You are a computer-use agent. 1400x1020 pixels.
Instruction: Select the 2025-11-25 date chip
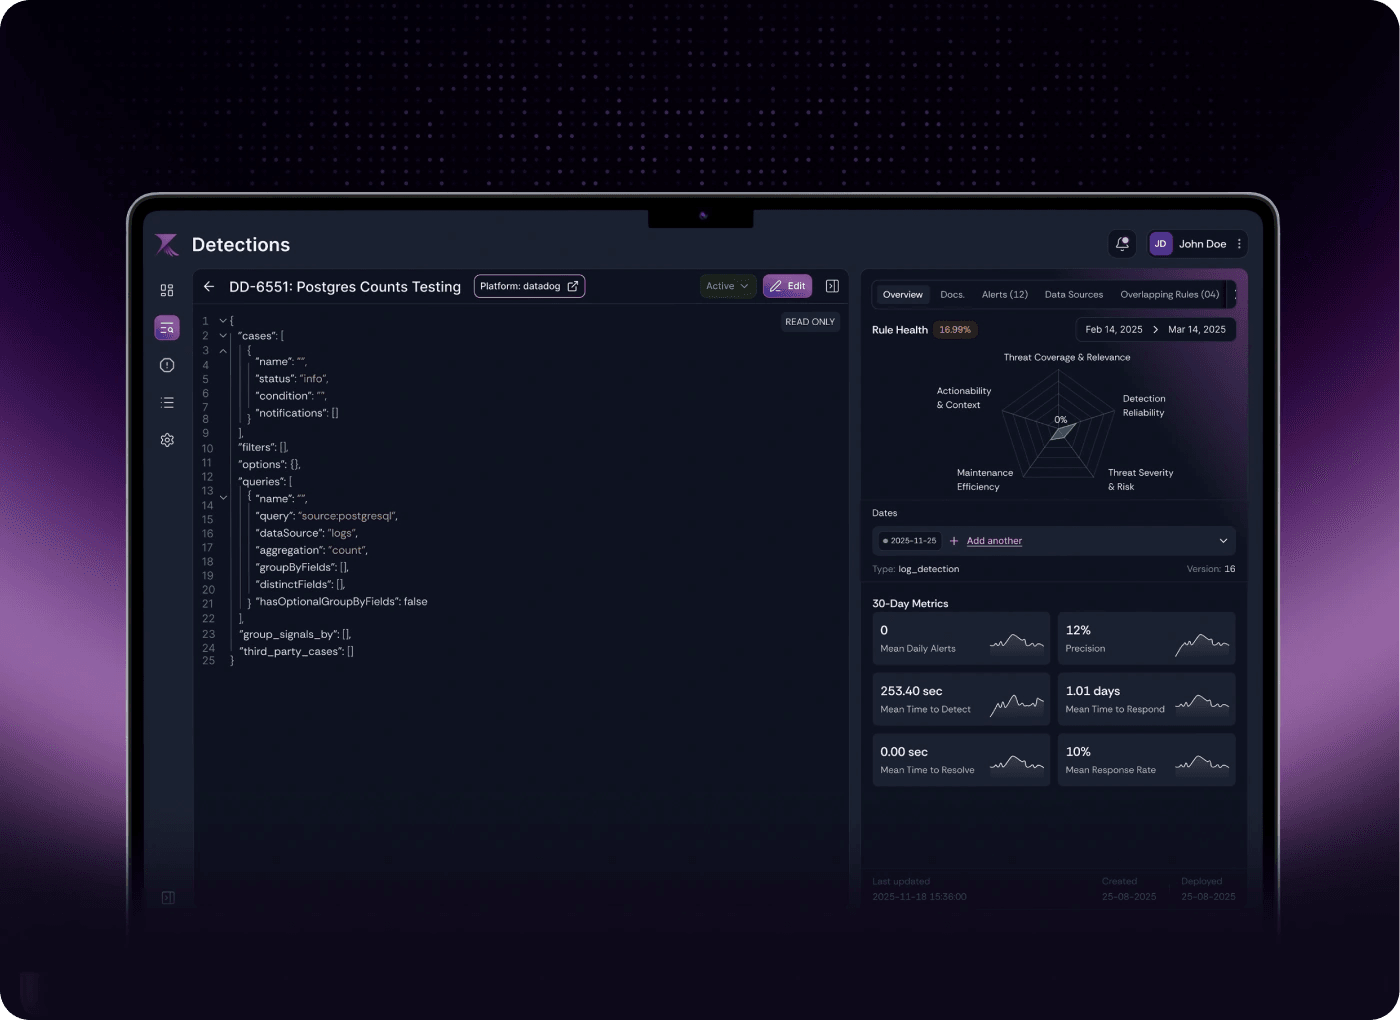pyautogui.click(x=910, y=541)
